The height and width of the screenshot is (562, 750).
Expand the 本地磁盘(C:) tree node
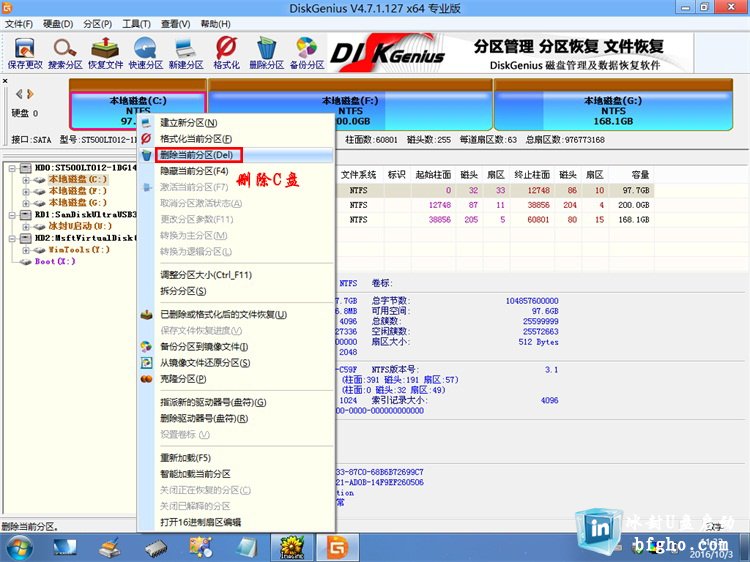coord(26,180)
